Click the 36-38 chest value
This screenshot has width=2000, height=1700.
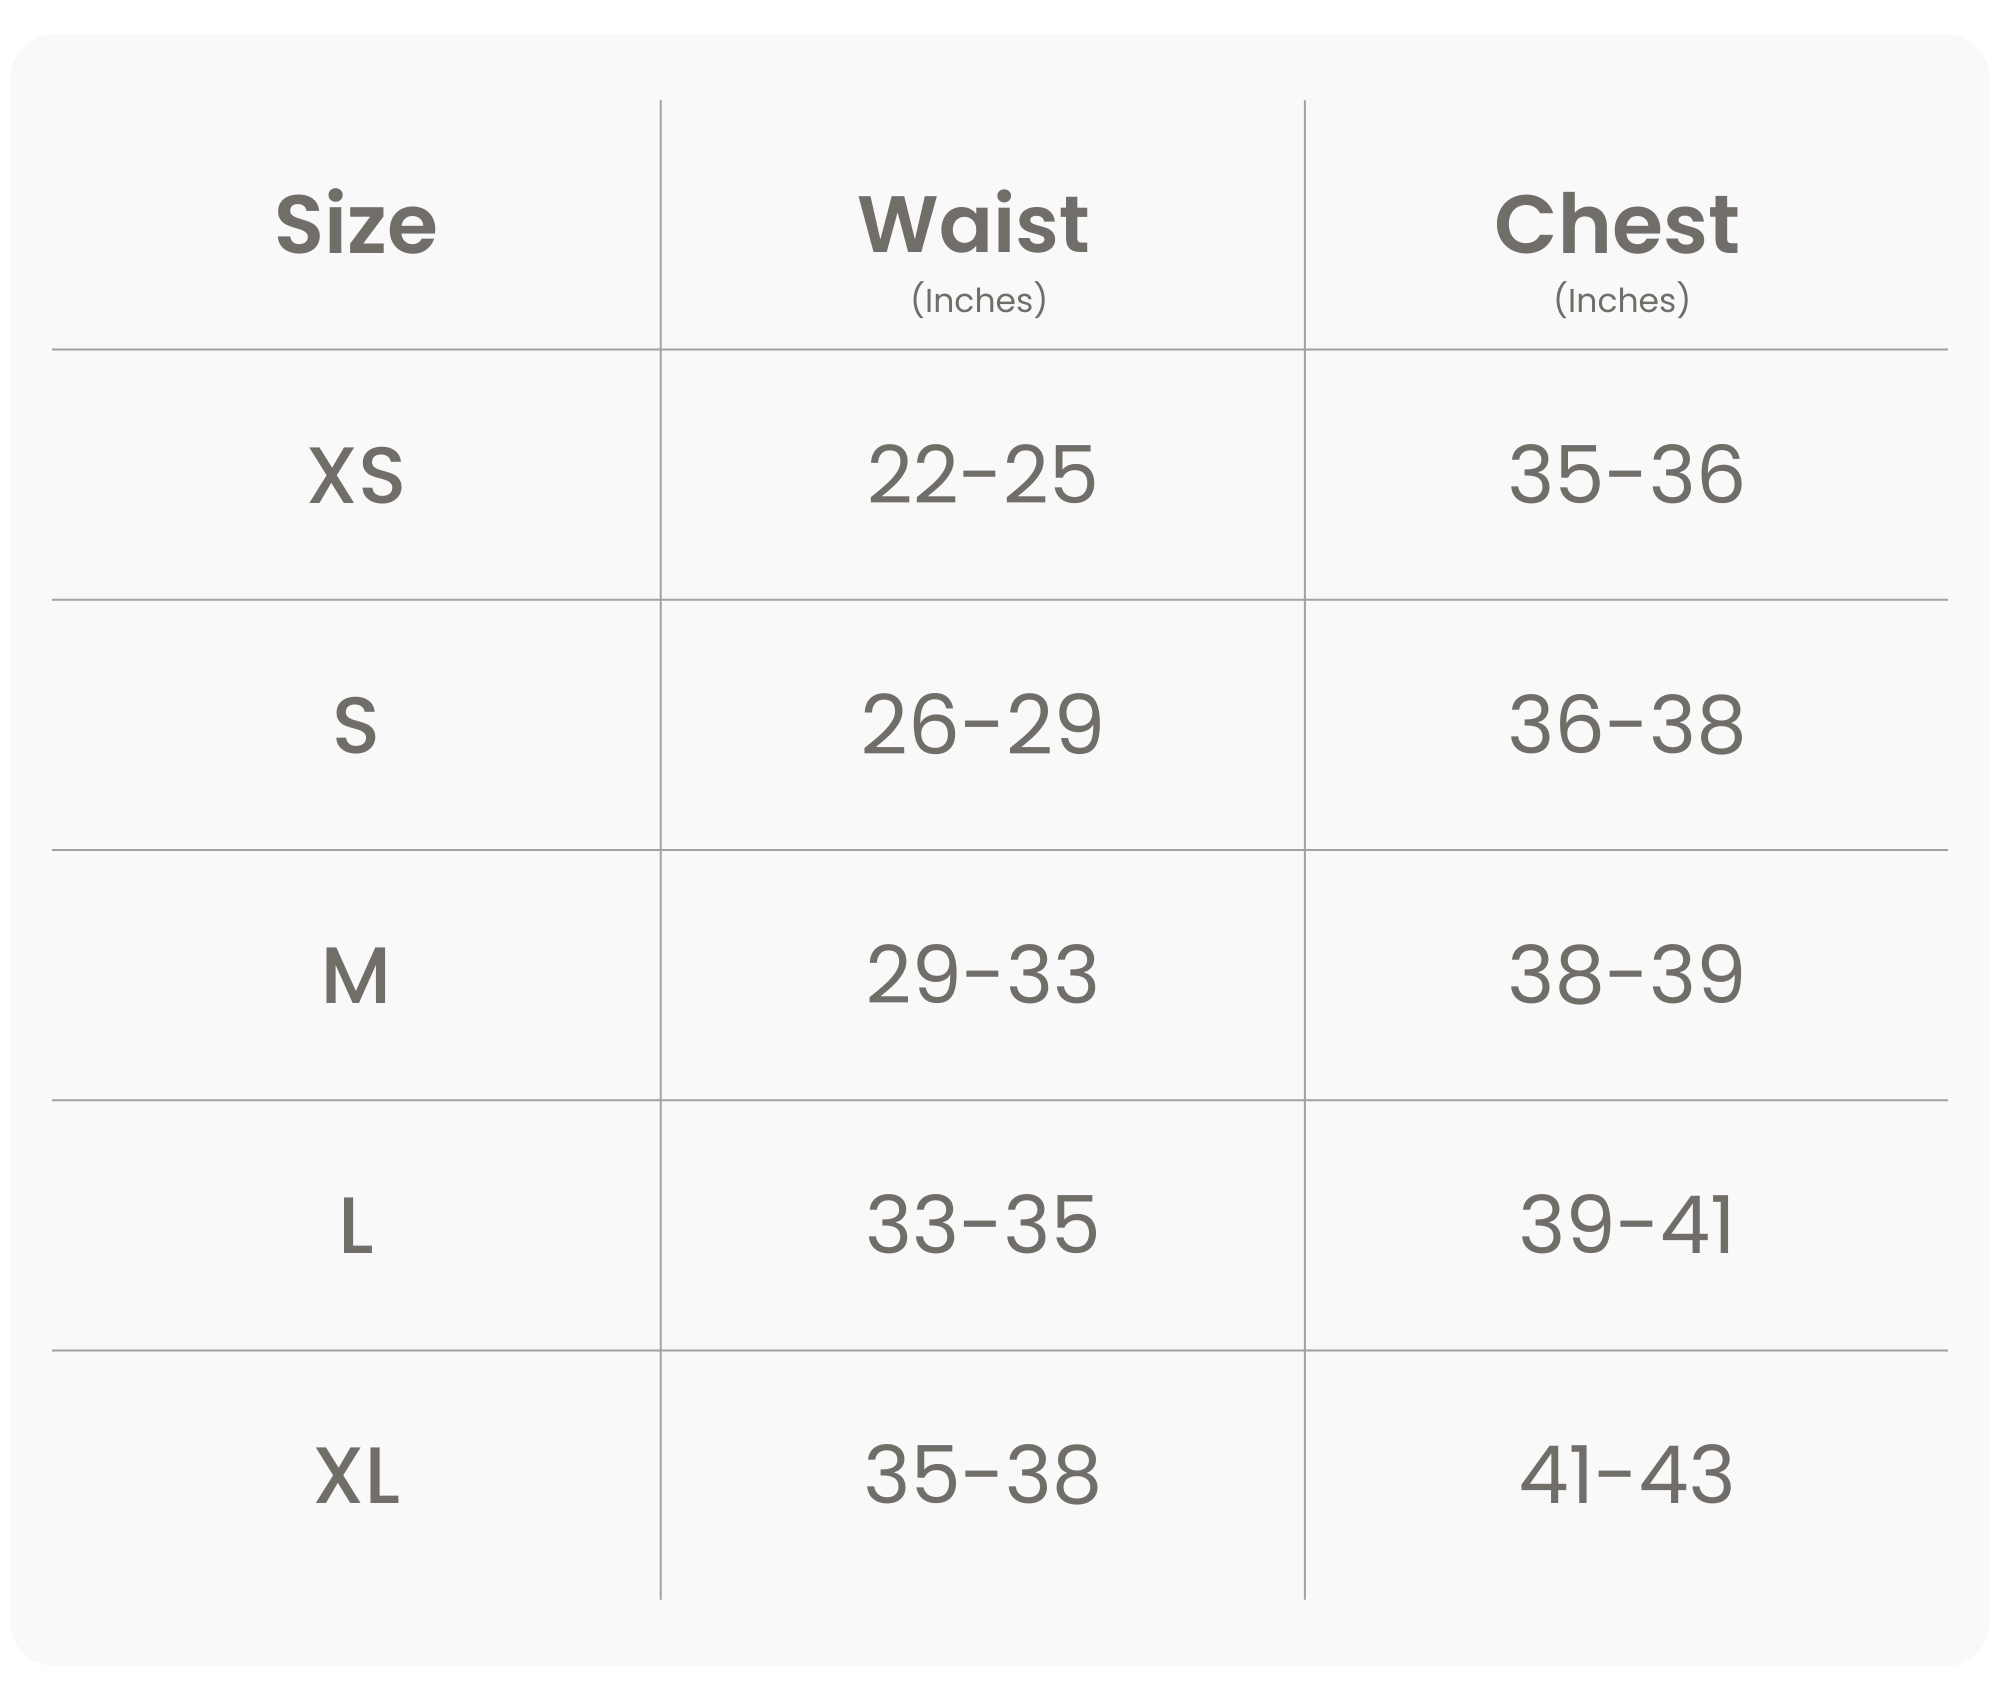tap(1626, 725)
